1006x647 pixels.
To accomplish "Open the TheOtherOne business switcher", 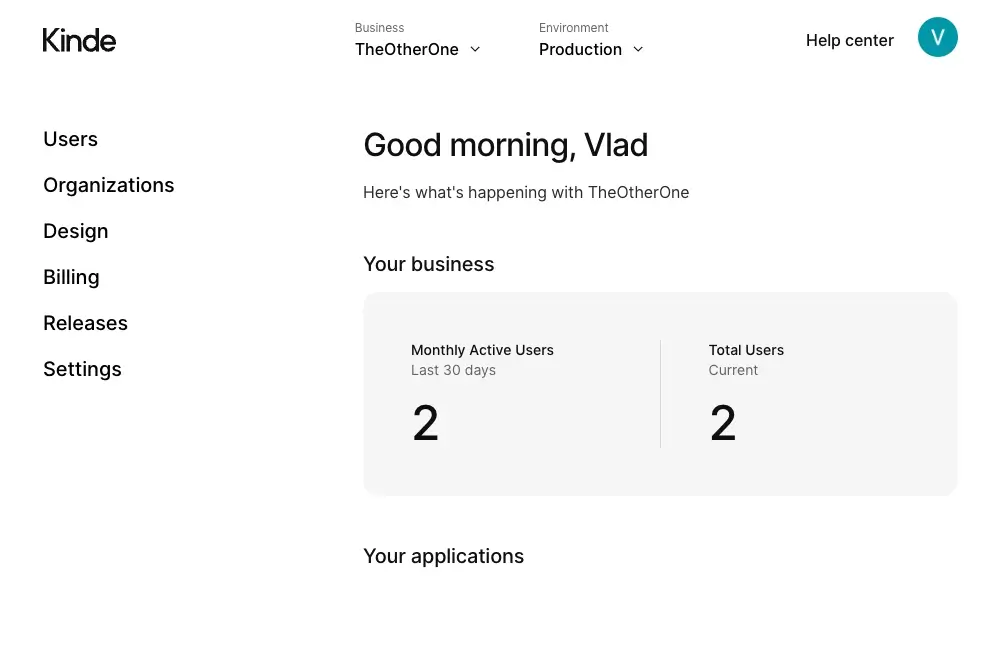I will coord(407,49).
